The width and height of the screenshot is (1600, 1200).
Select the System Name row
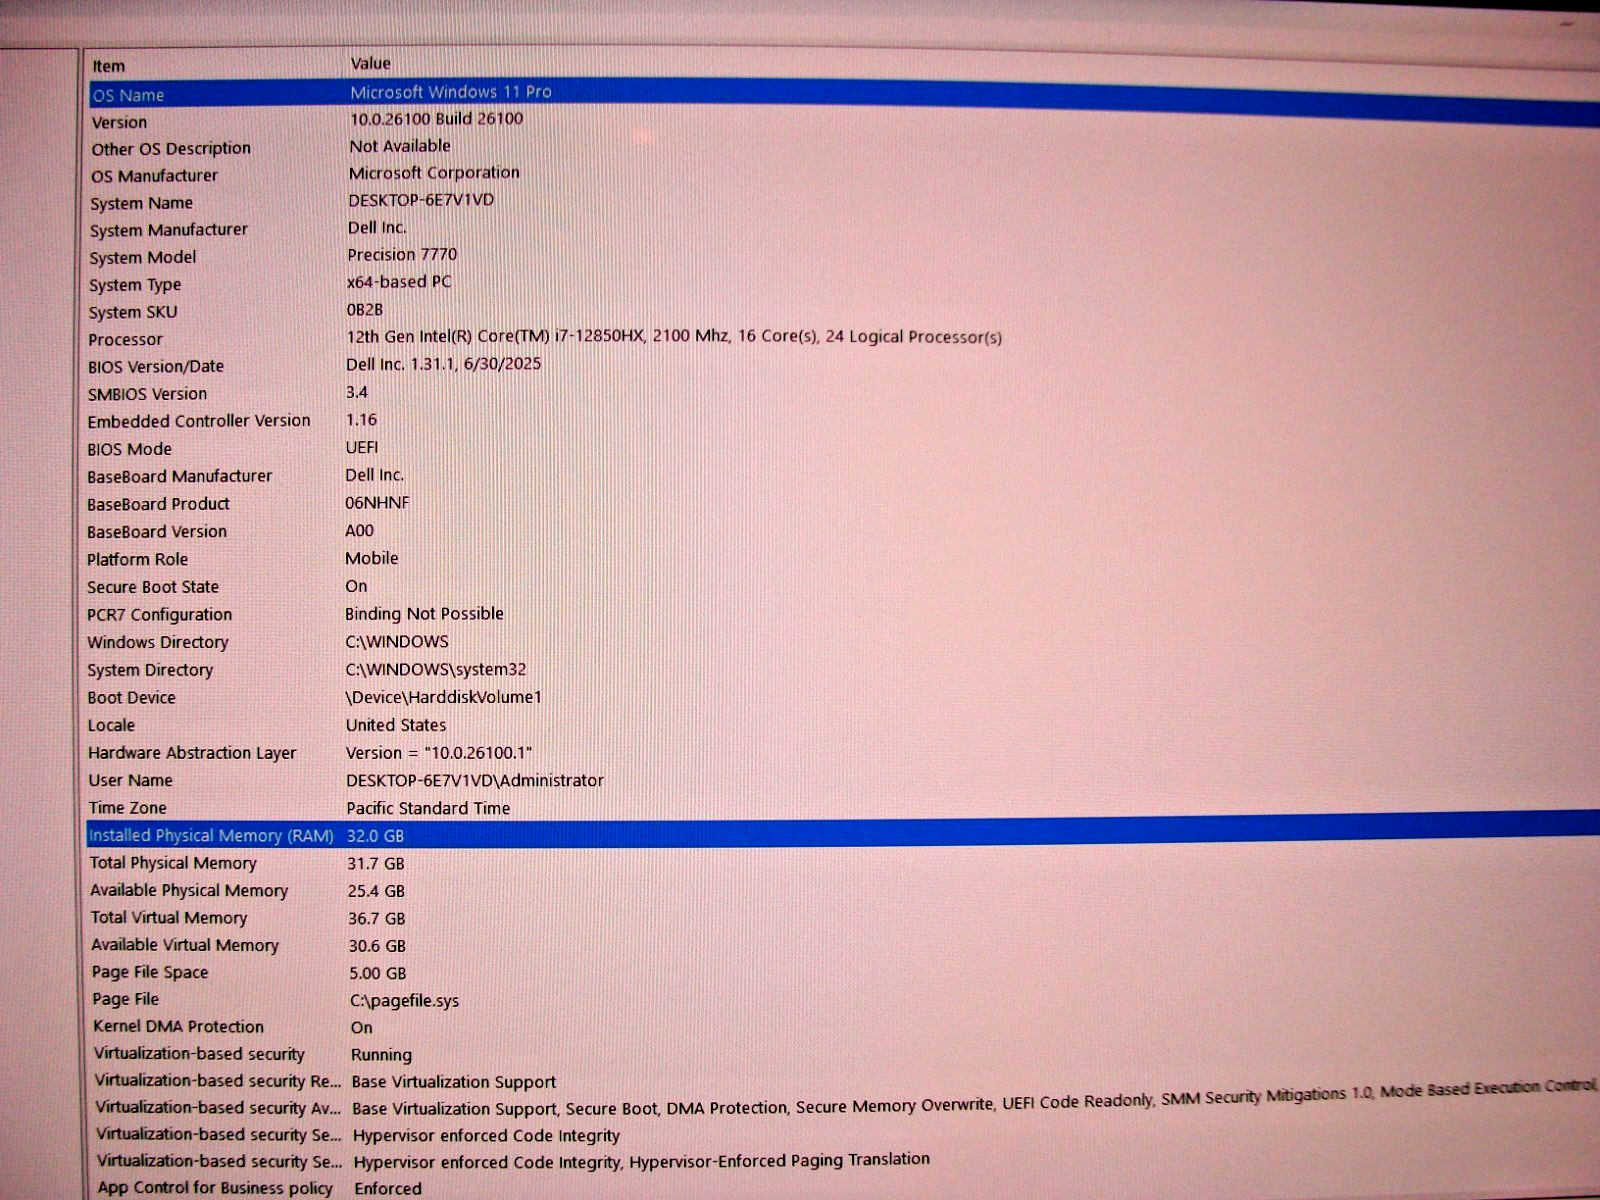[x=141, y=203]
